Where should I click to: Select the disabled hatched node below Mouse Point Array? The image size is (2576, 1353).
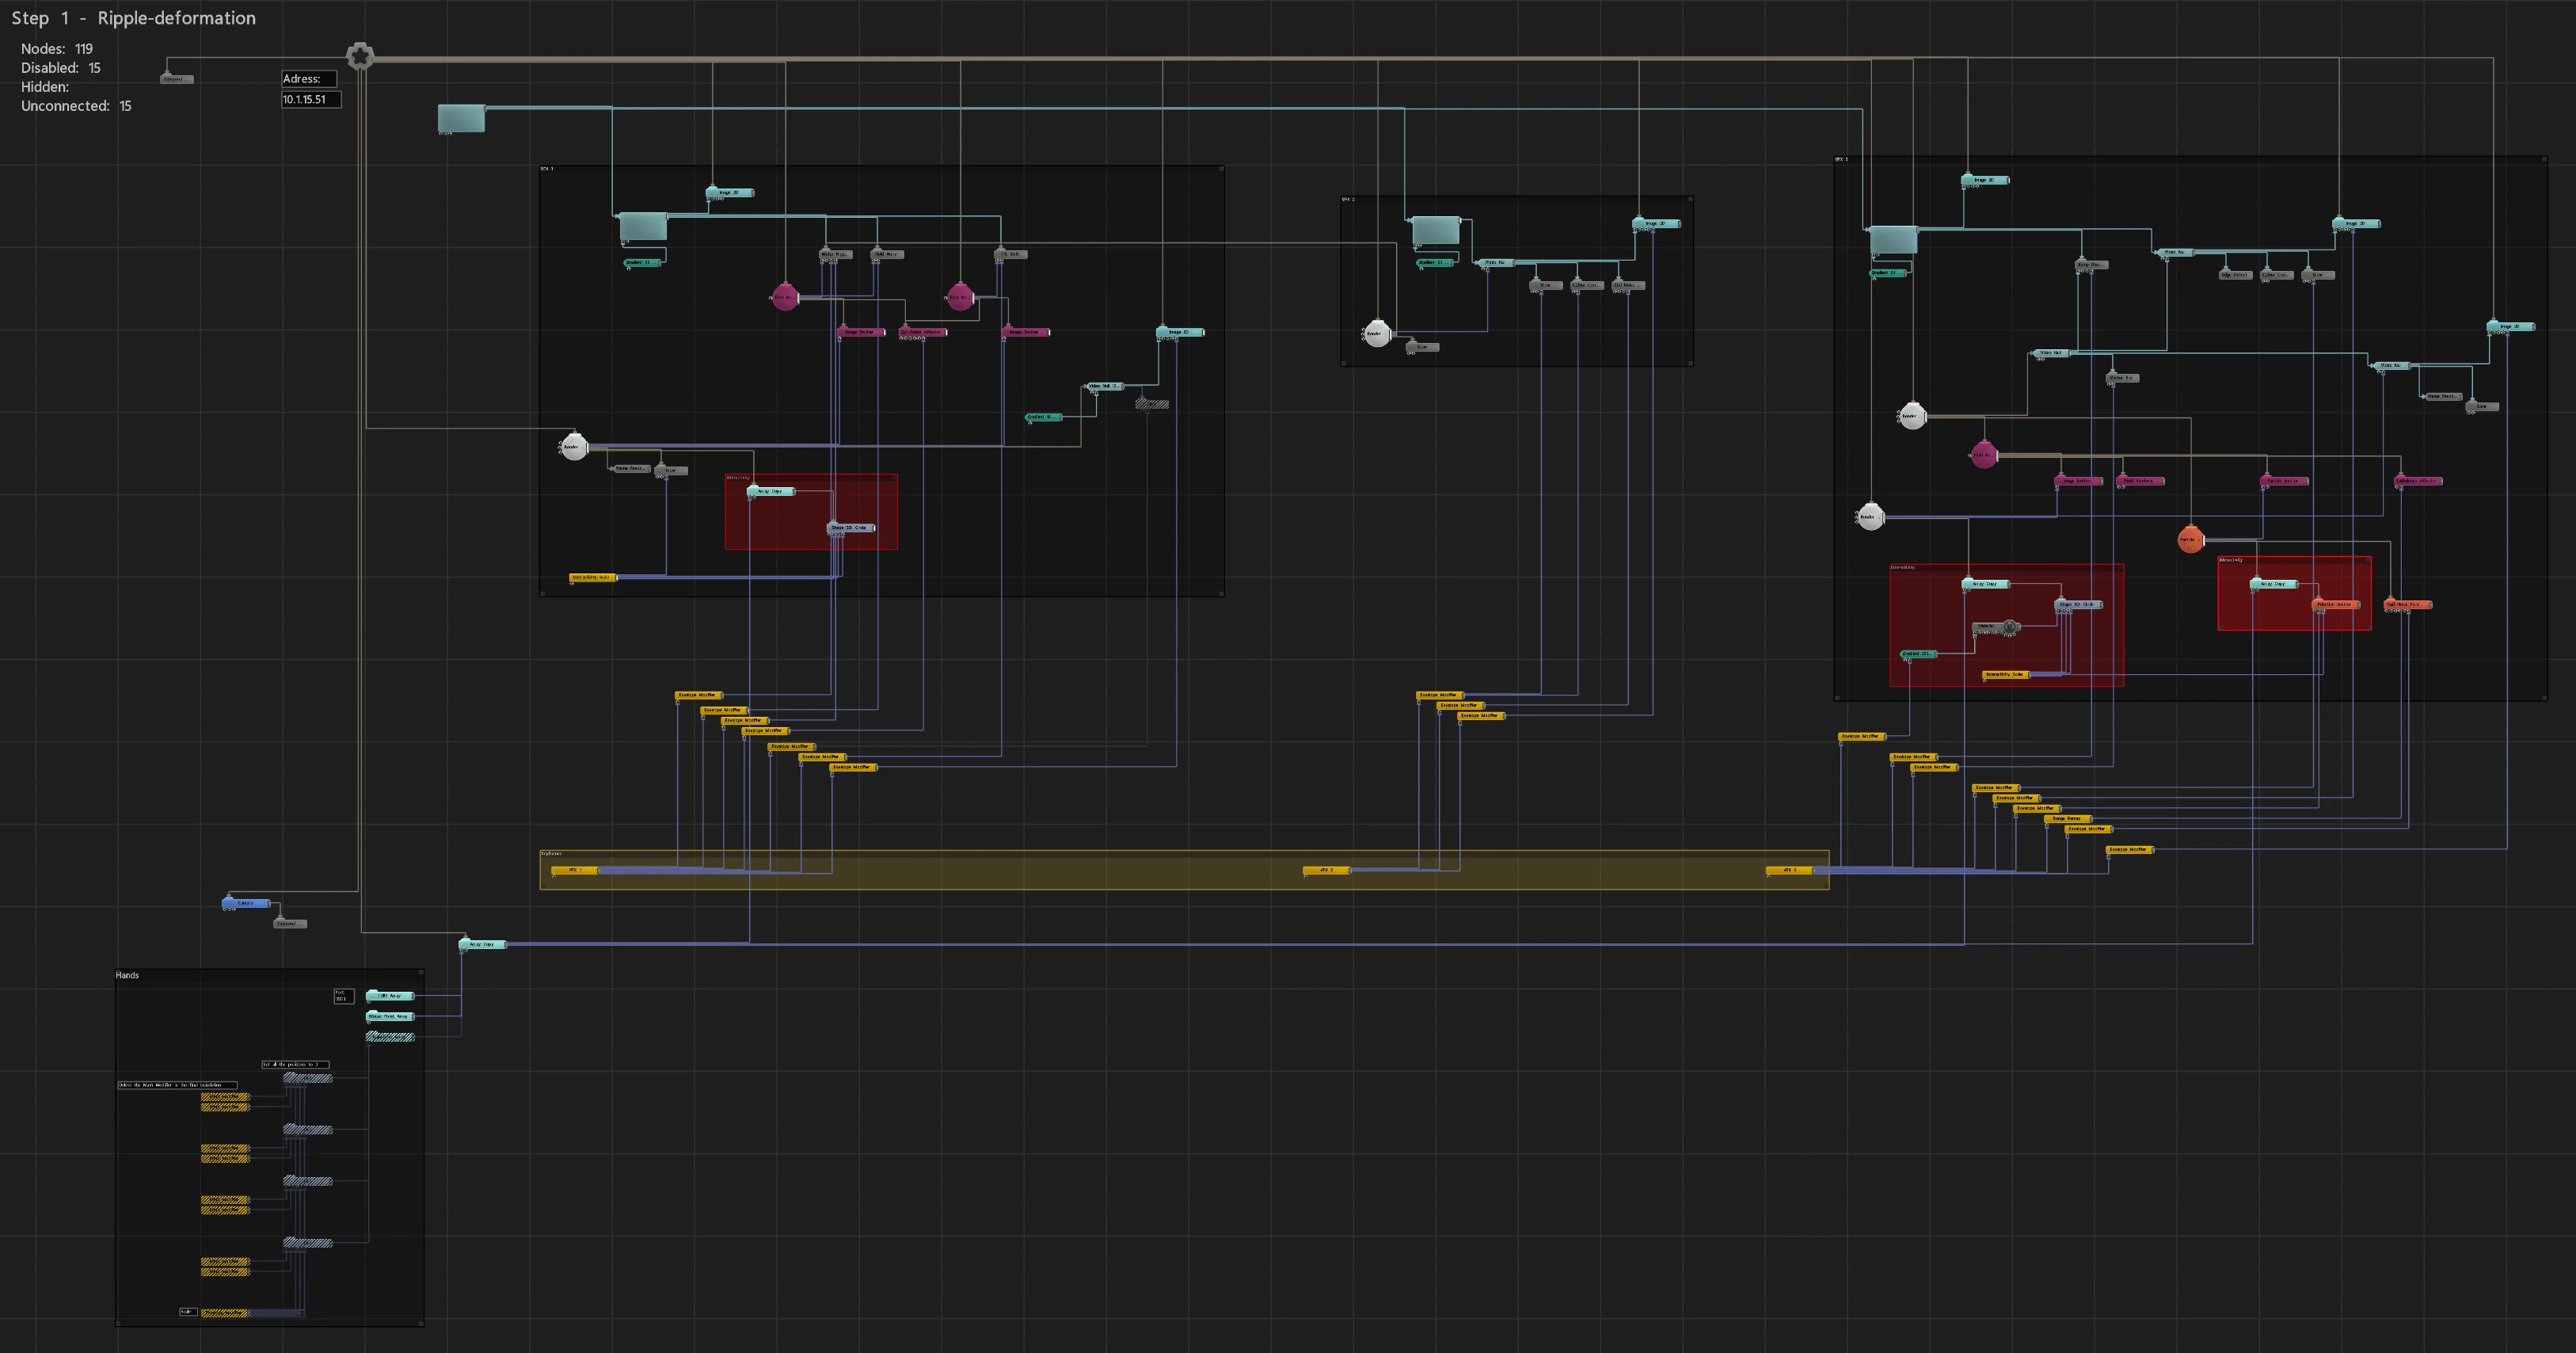[390, 1037]
